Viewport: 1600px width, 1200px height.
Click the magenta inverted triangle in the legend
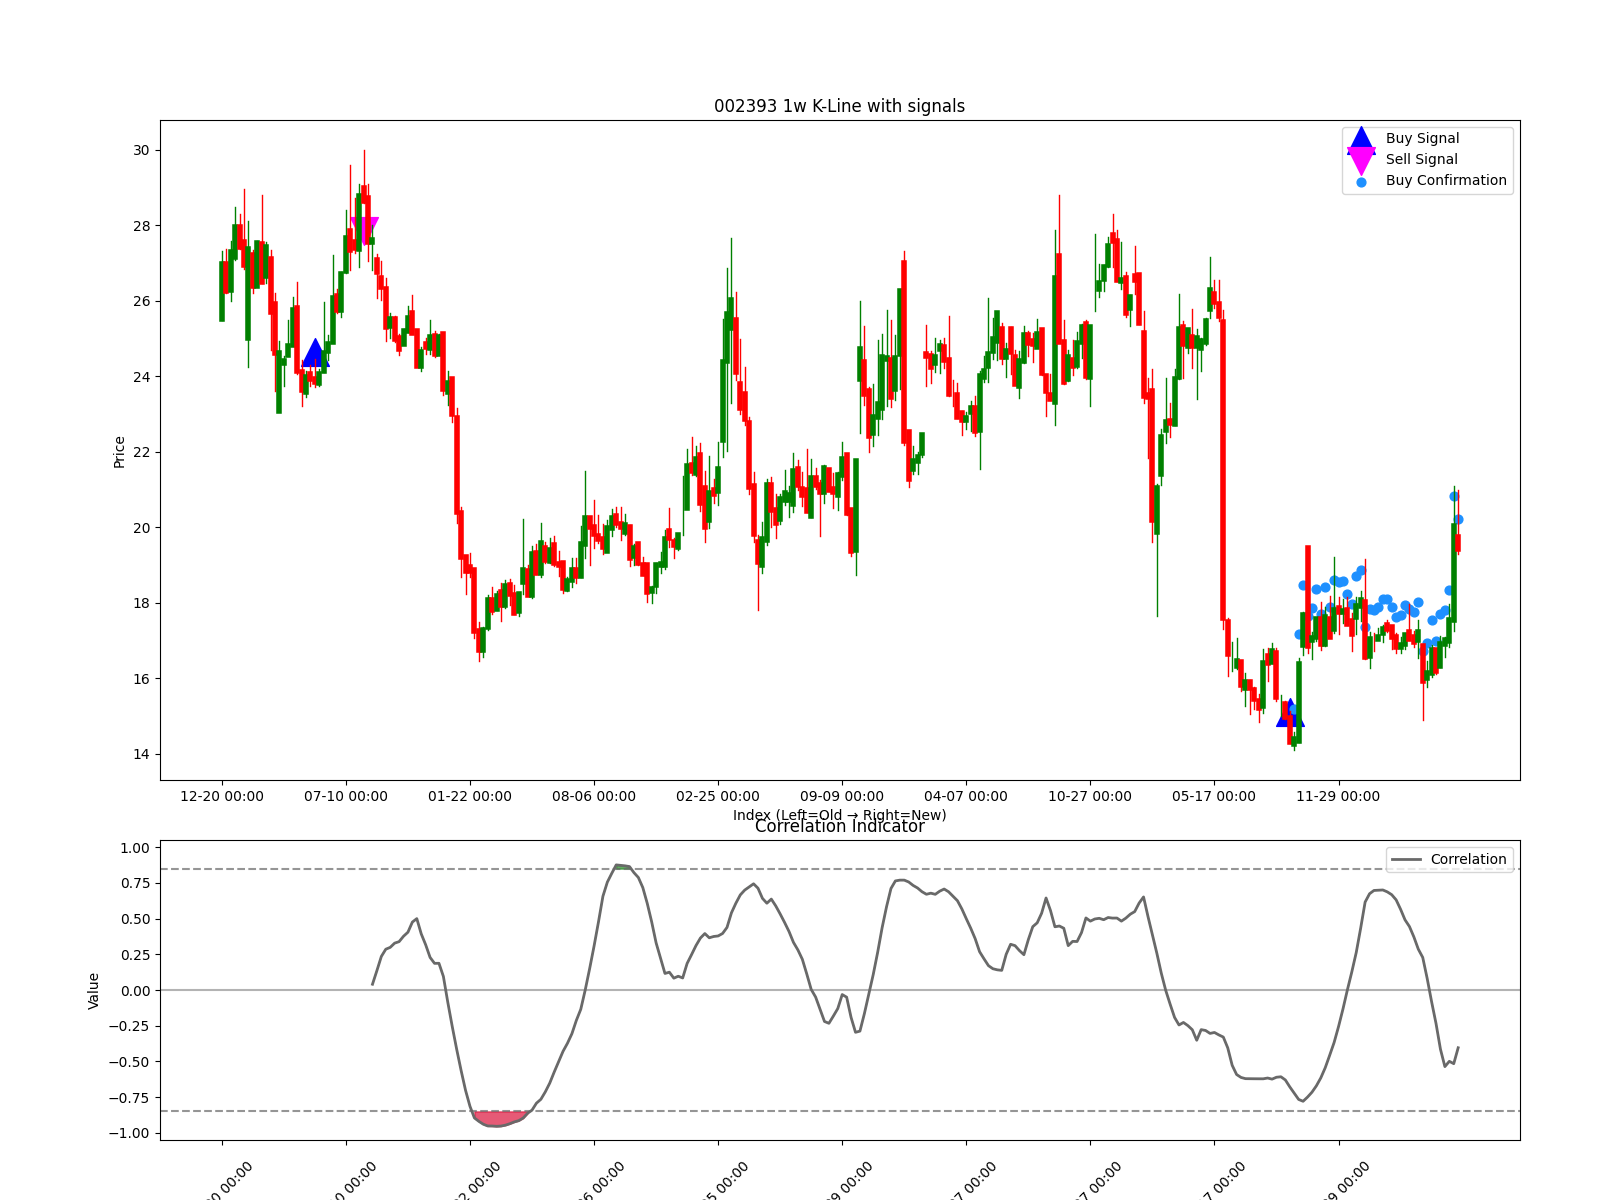click(1361, 160)
